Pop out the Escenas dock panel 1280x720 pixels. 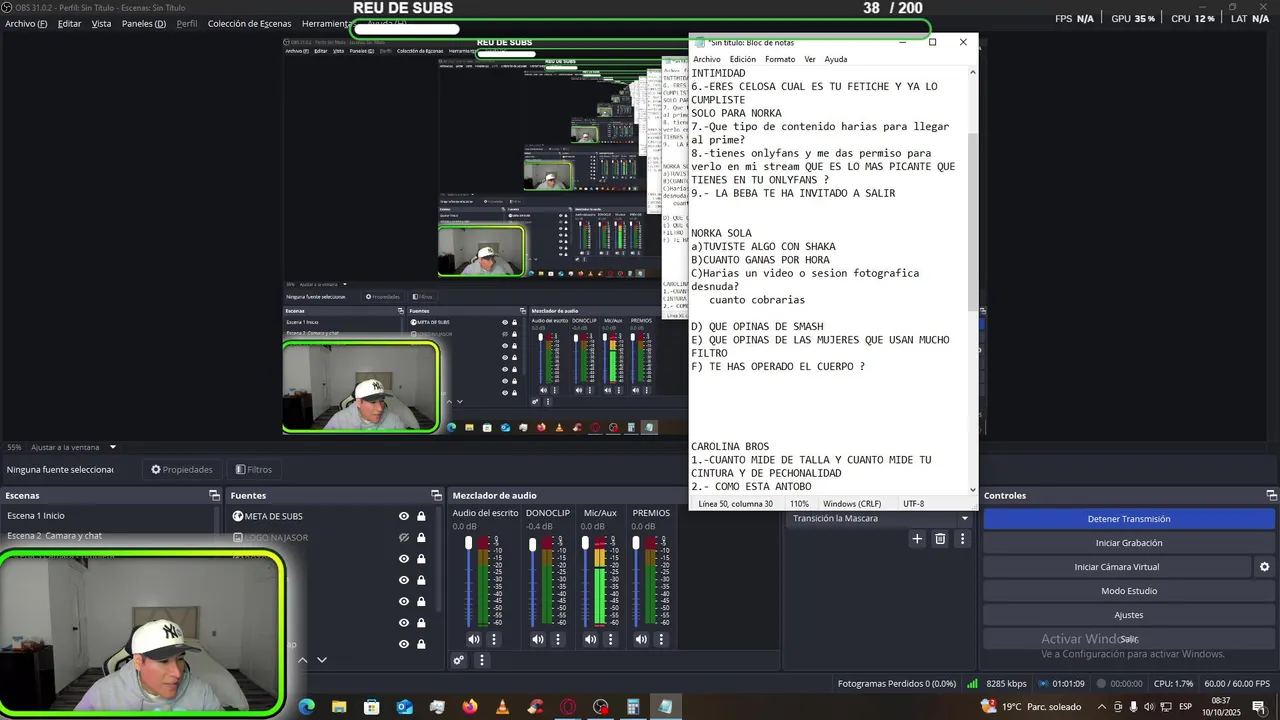pos(214,495)
